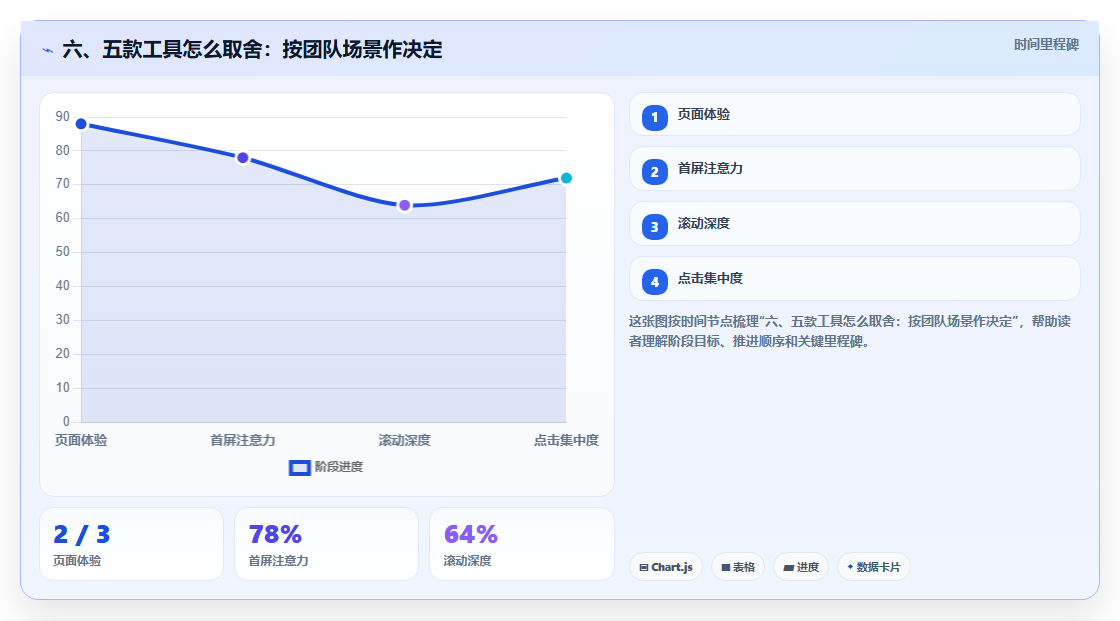Click the number 2 badge for 首屏注意力
1120x621 pixels.
click(x=654, y=172)
